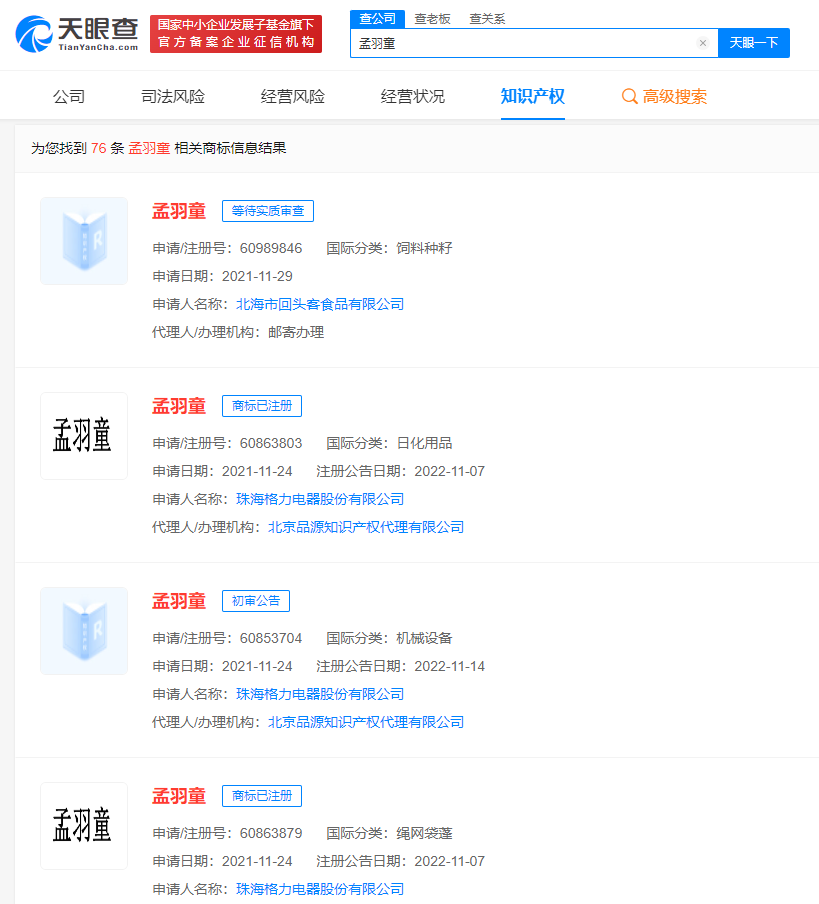Open the 孟羽童 title for registration 60863803
This screenshot has width=819, height=904.
click(179, 406)
